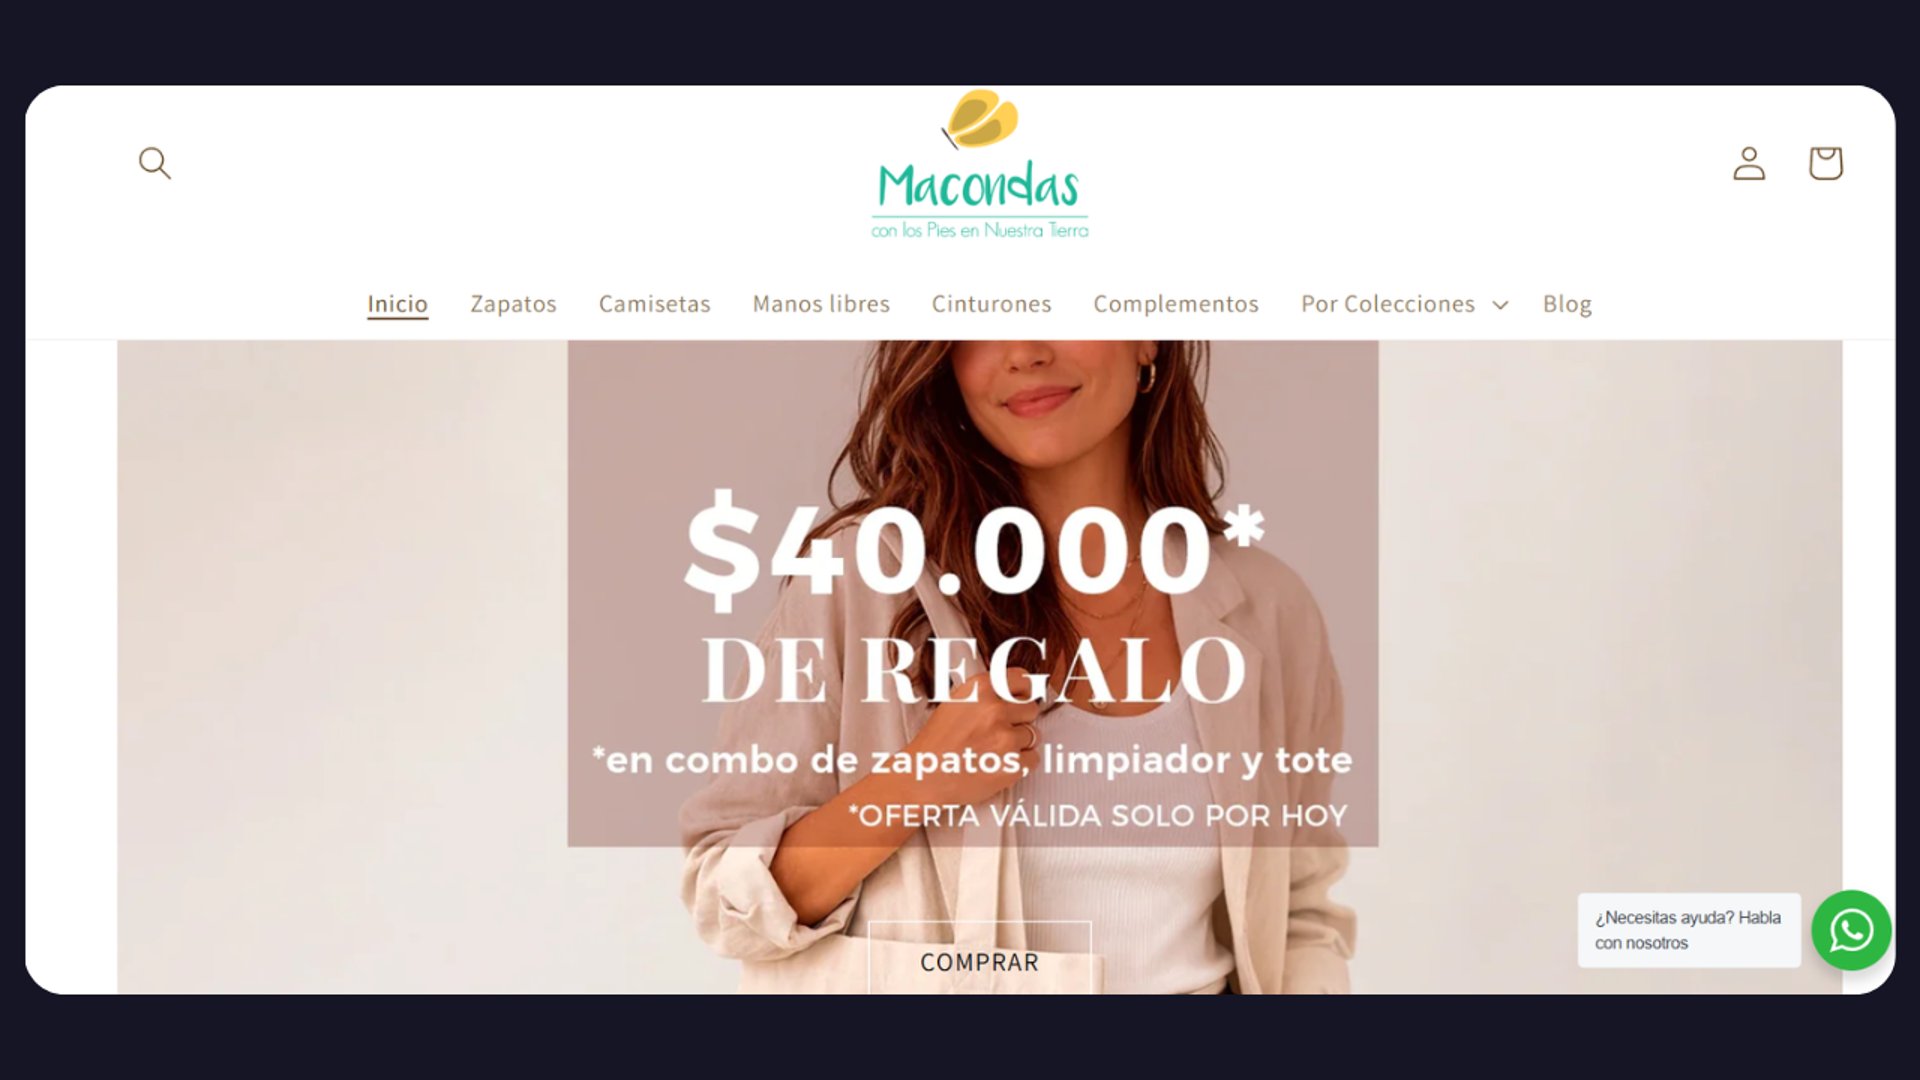Open the Camisetas menu item
The height and width of the screenshot is (1080, 1920).
pos(654,304)
